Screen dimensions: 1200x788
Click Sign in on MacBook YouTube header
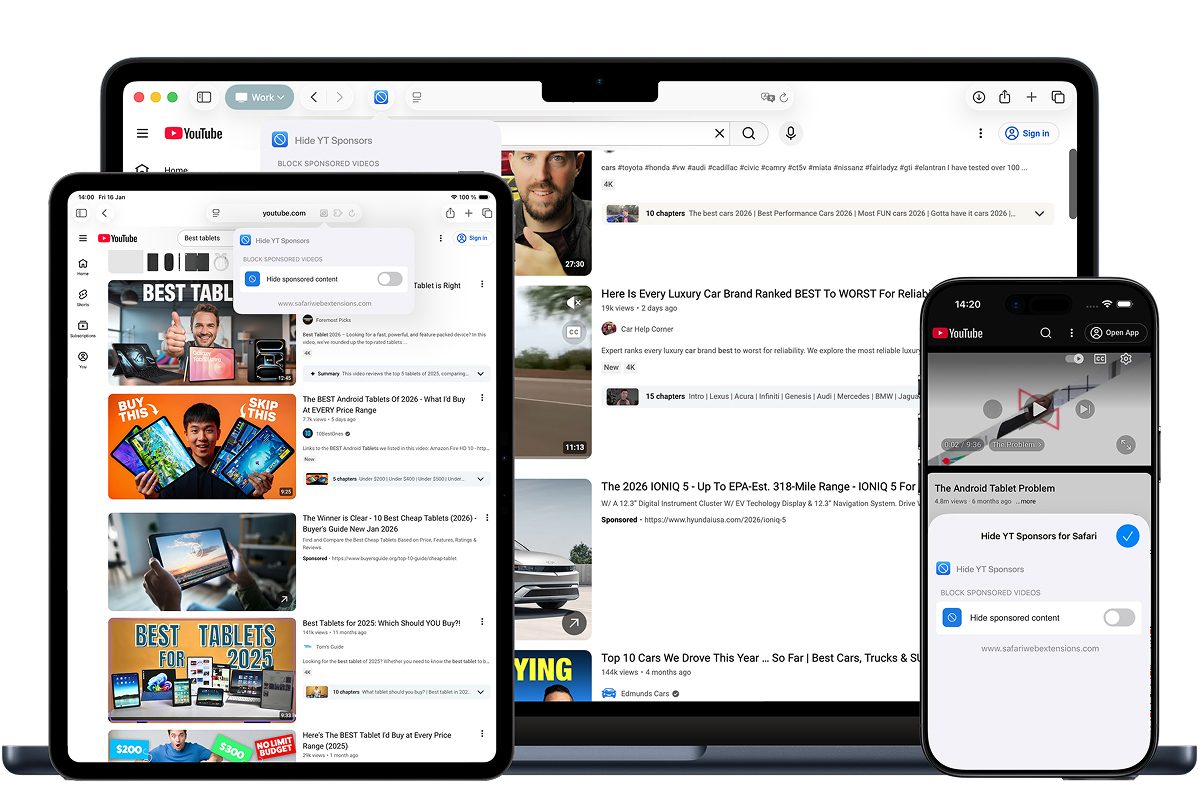[x=1028, y=133]
